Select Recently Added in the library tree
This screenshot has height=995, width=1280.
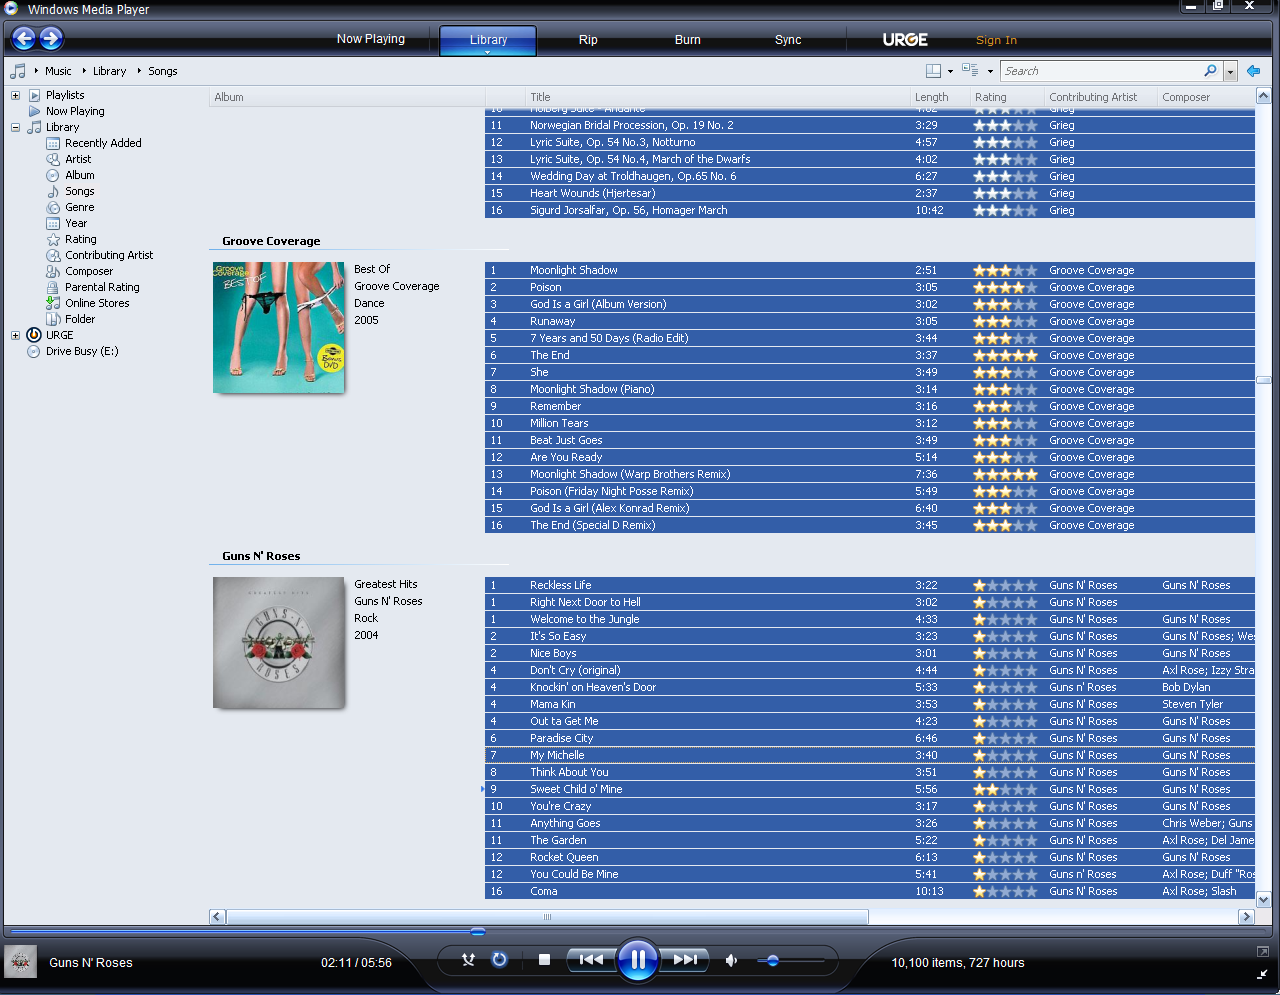103,143
